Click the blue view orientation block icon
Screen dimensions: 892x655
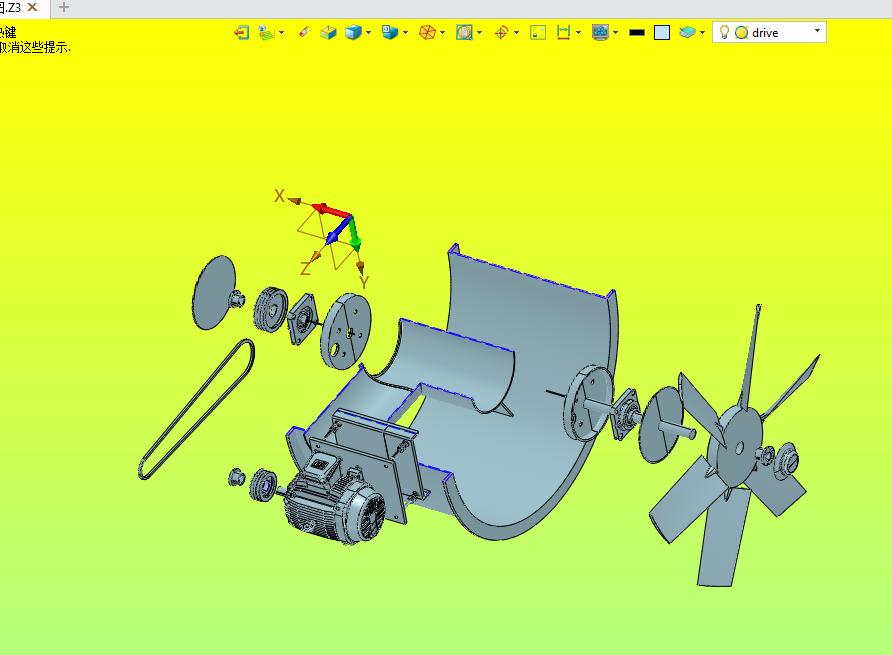point(390,32)
